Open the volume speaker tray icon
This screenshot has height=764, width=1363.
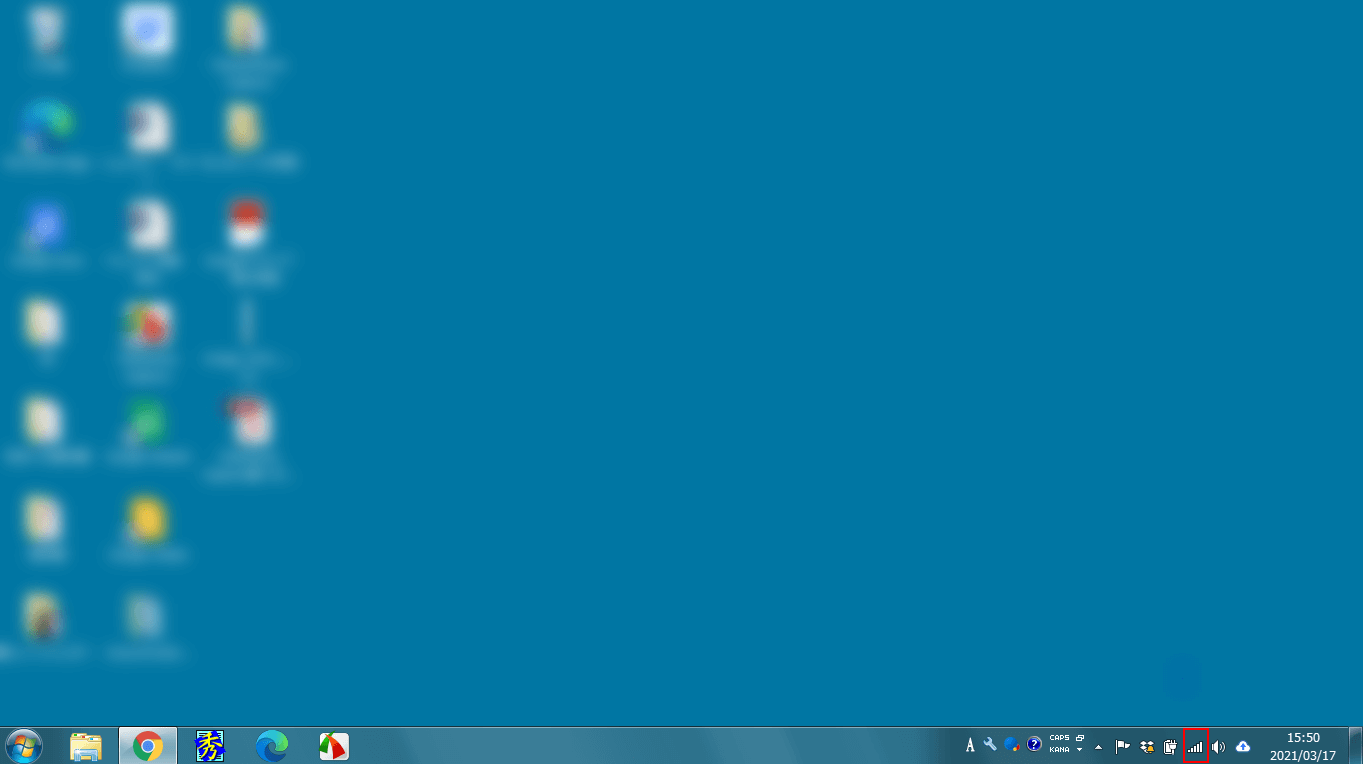(1218, 746)
